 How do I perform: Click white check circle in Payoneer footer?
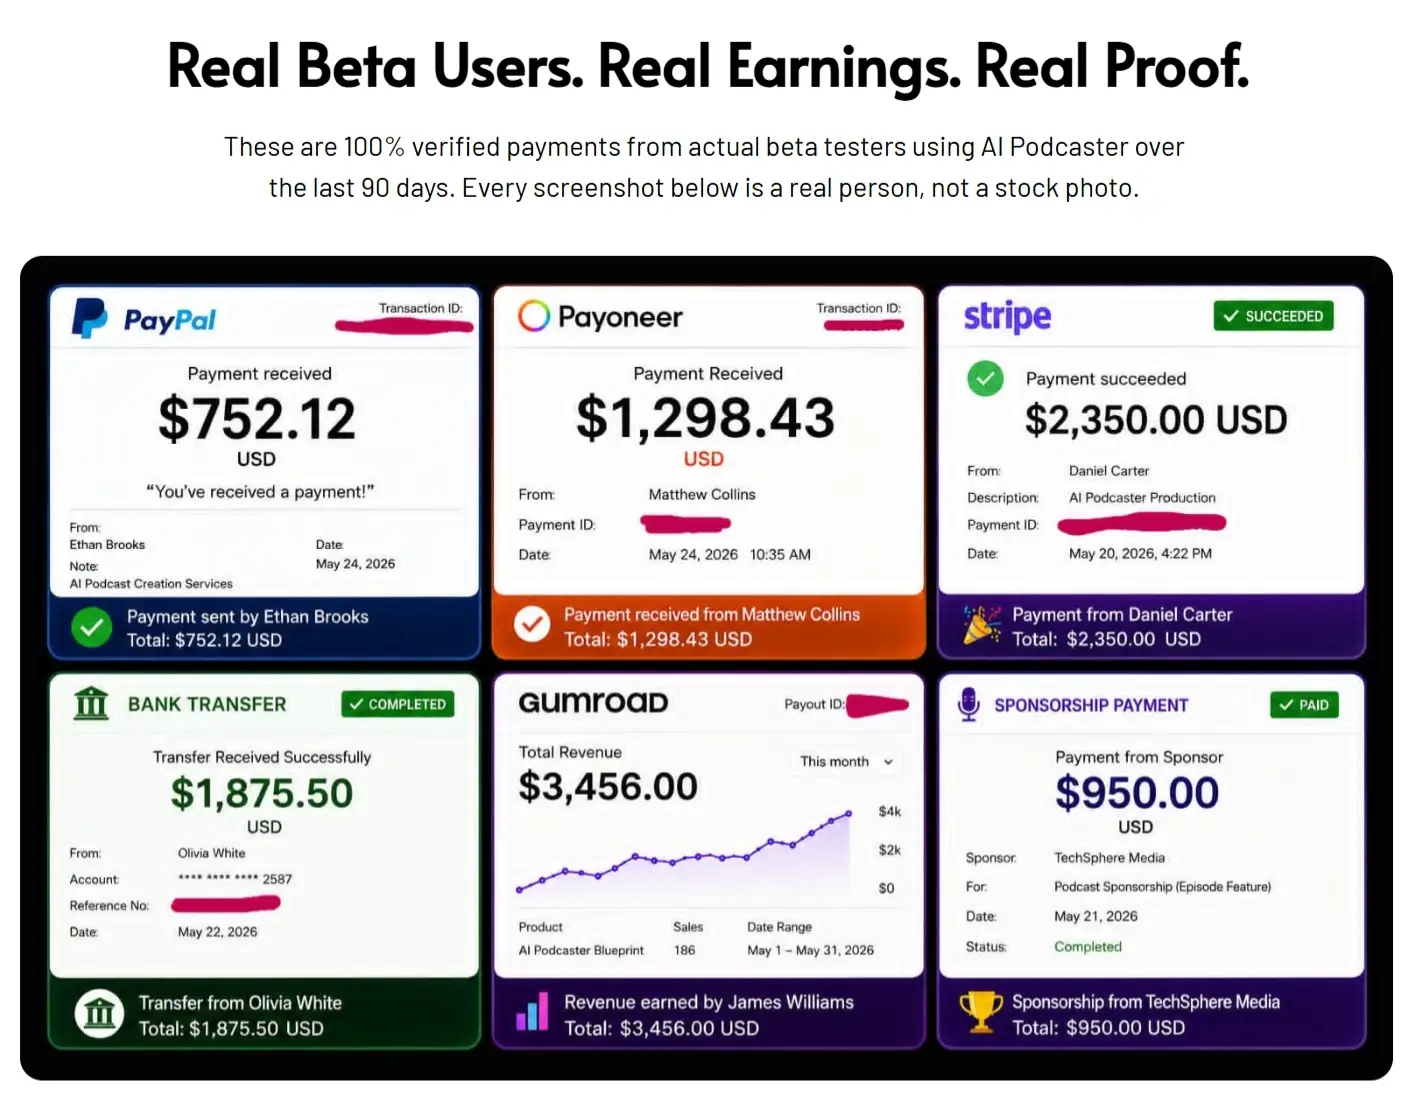(x=532, y=624)
